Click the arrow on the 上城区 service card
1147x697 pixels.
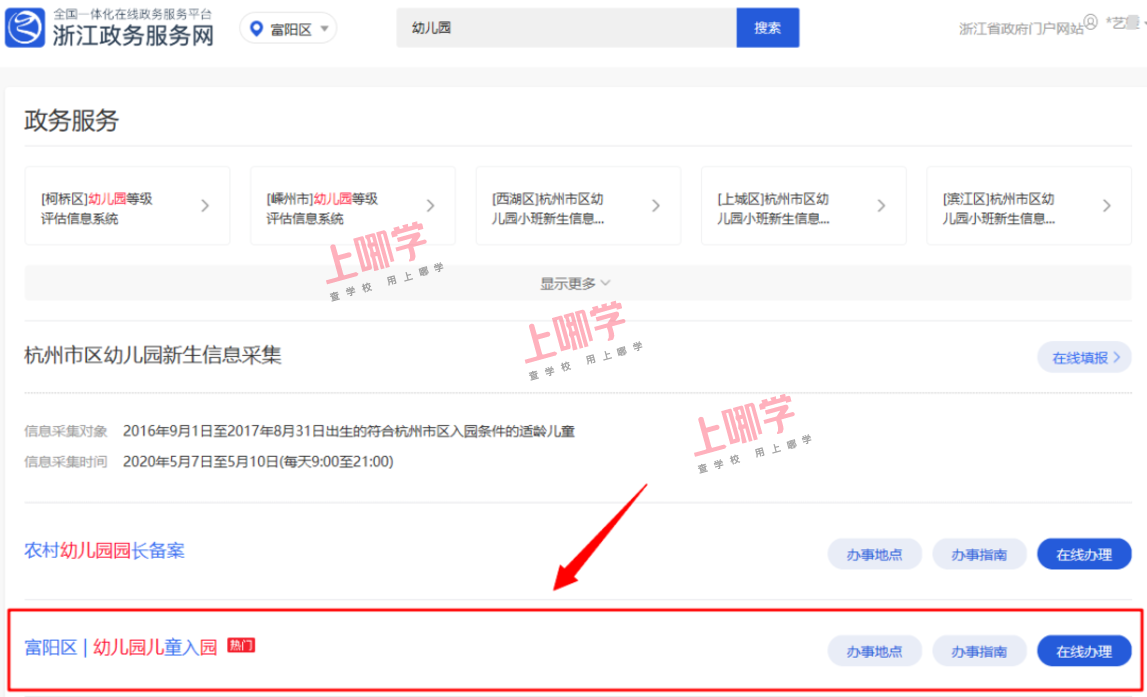click(x=881, y=206)
